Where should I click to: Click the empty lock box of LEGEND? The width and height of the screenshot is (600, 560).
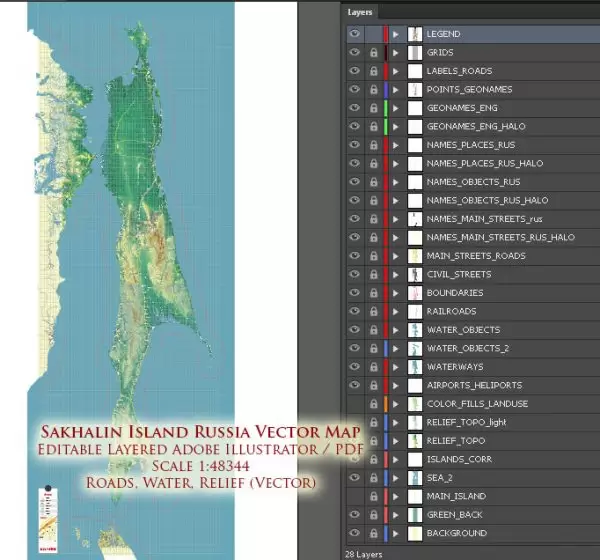[x=373, y=34]
